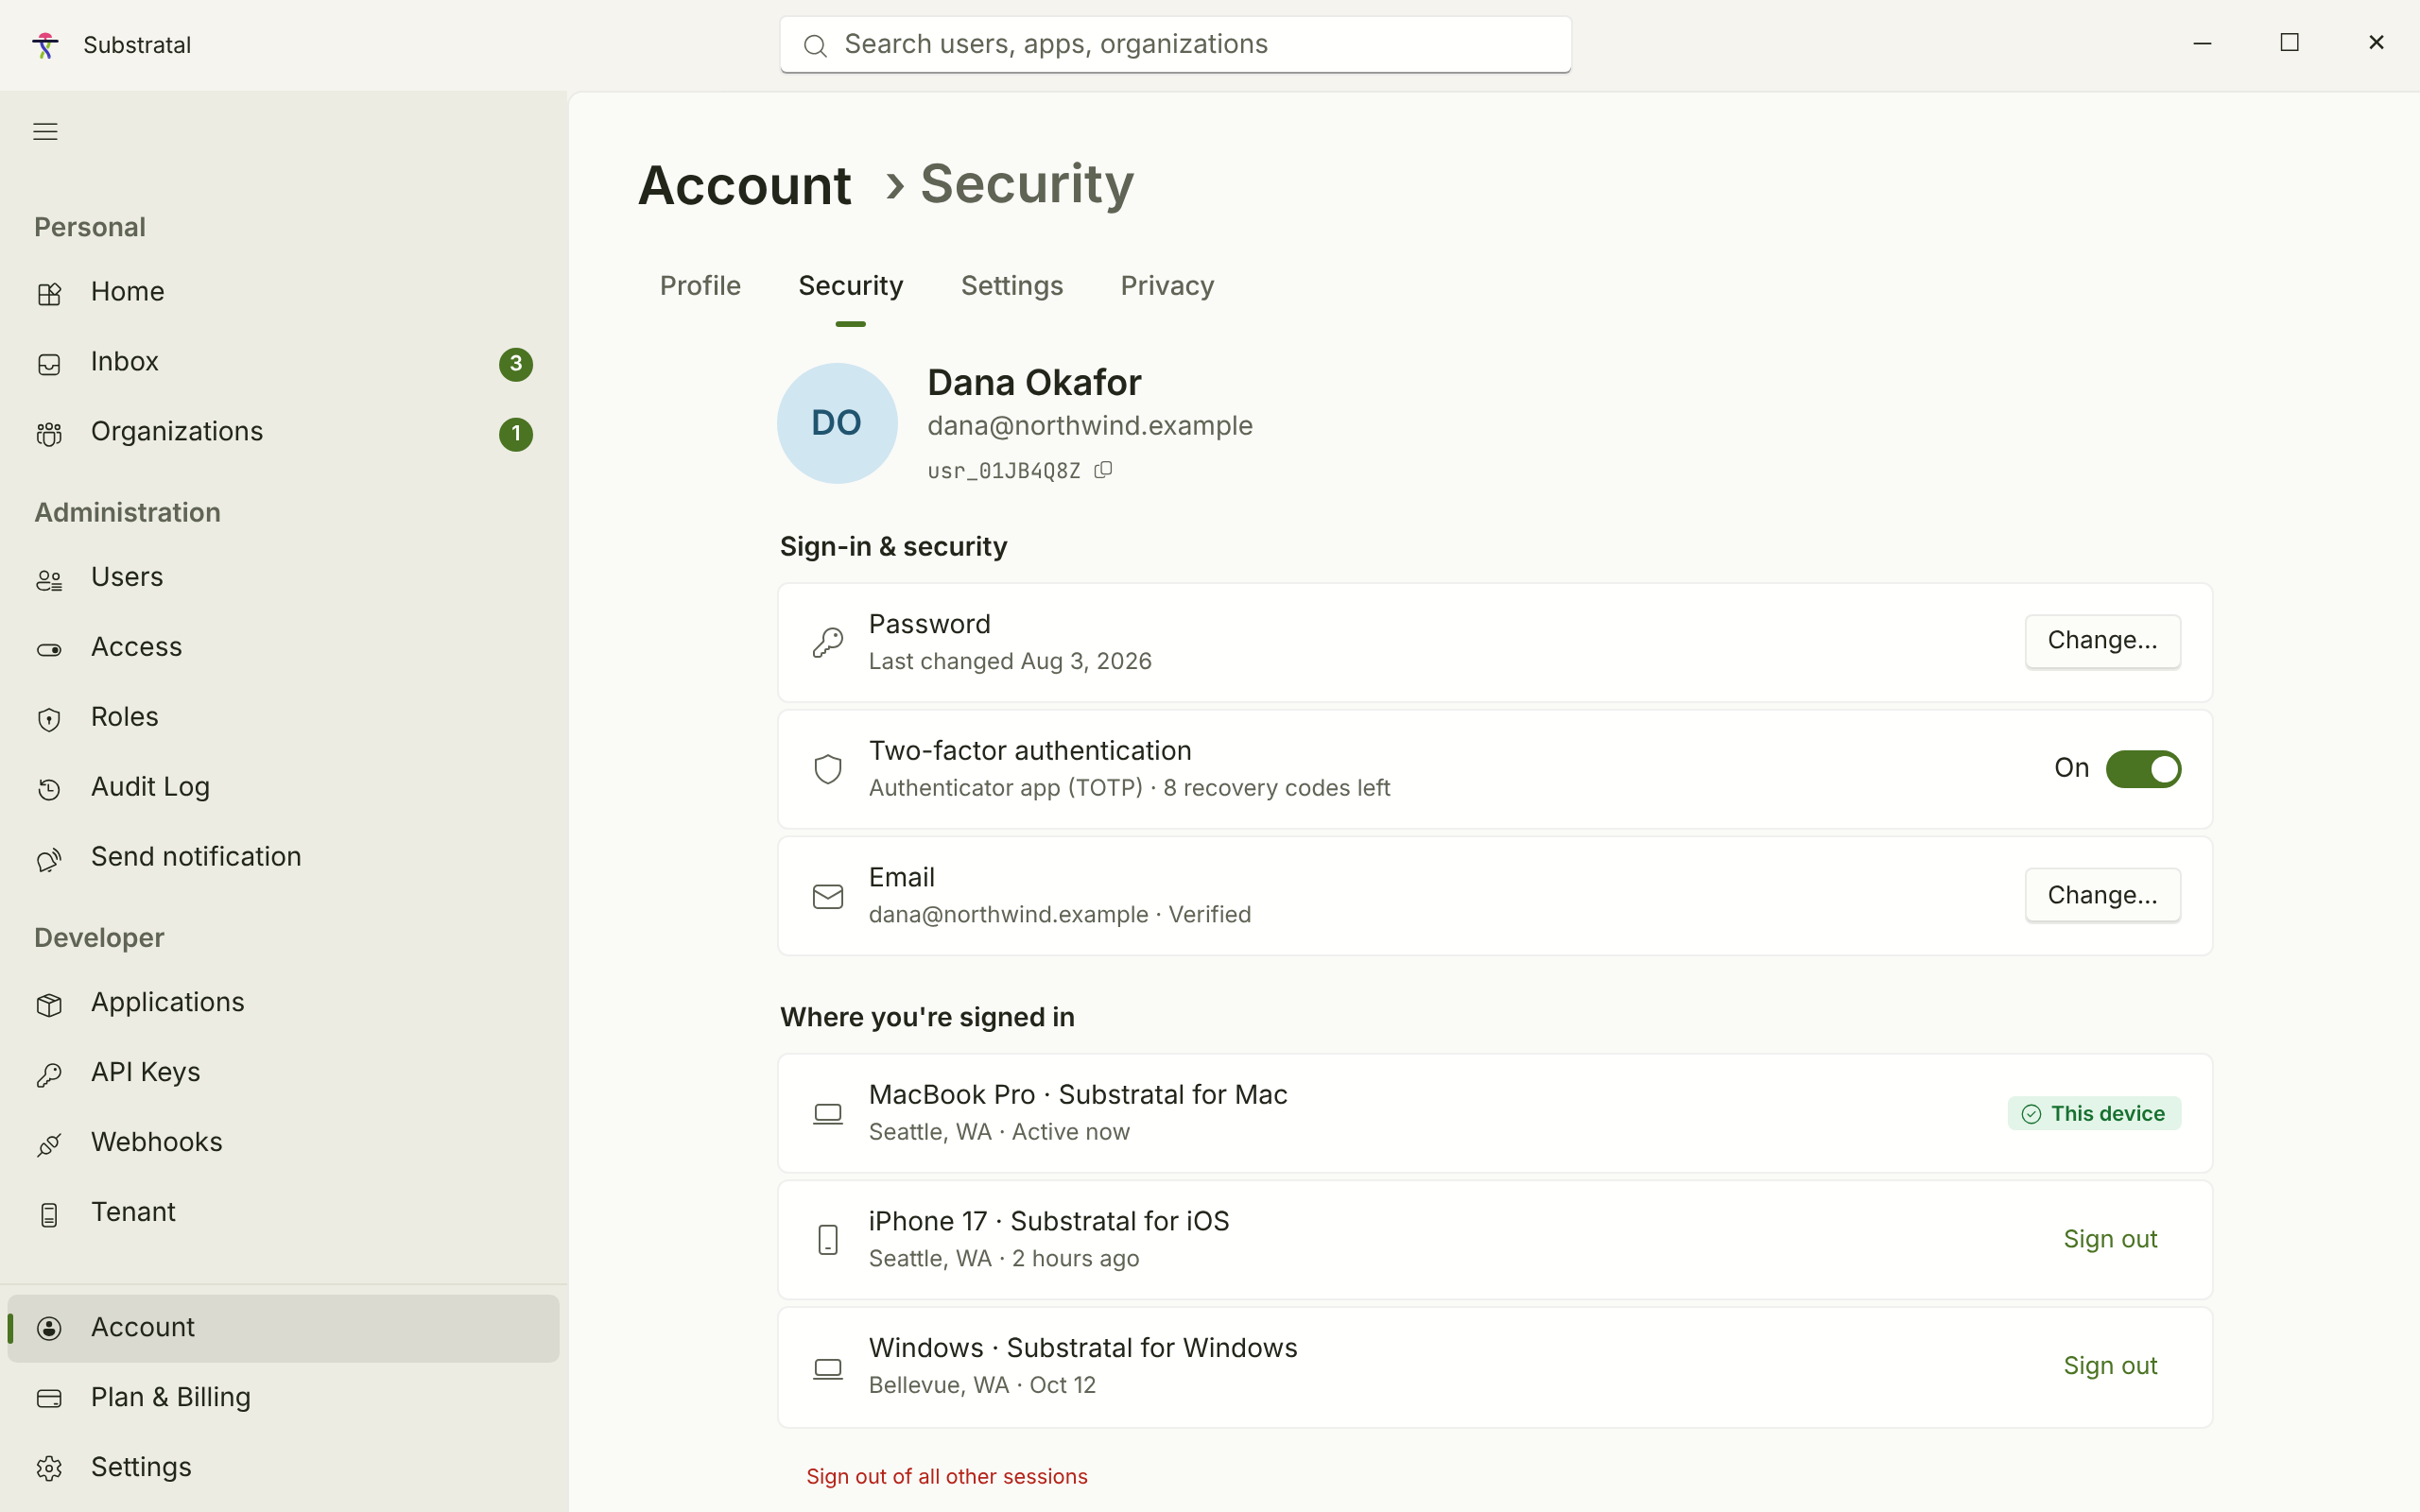Go to Organizations
The width and height of the screenshot is (2420, 1512).
pyautogui.click(x=283, y=432)
